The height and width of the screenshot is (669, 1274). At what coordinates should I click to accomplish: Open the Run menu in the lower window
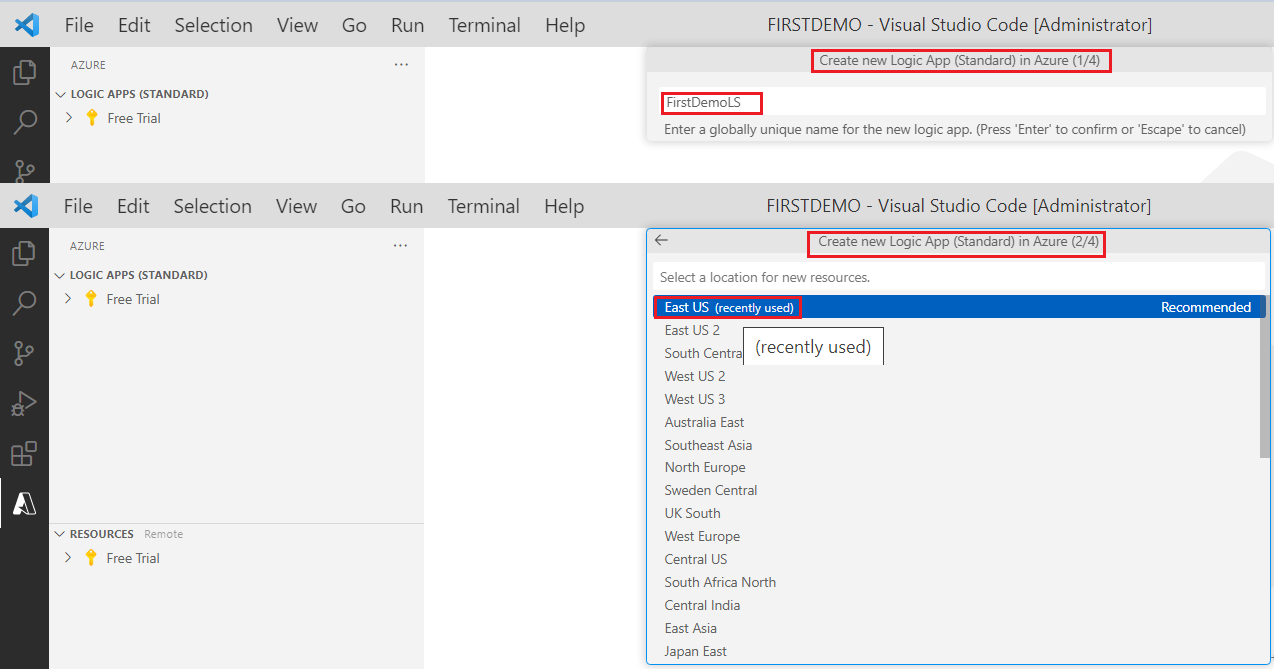(407, 206)
